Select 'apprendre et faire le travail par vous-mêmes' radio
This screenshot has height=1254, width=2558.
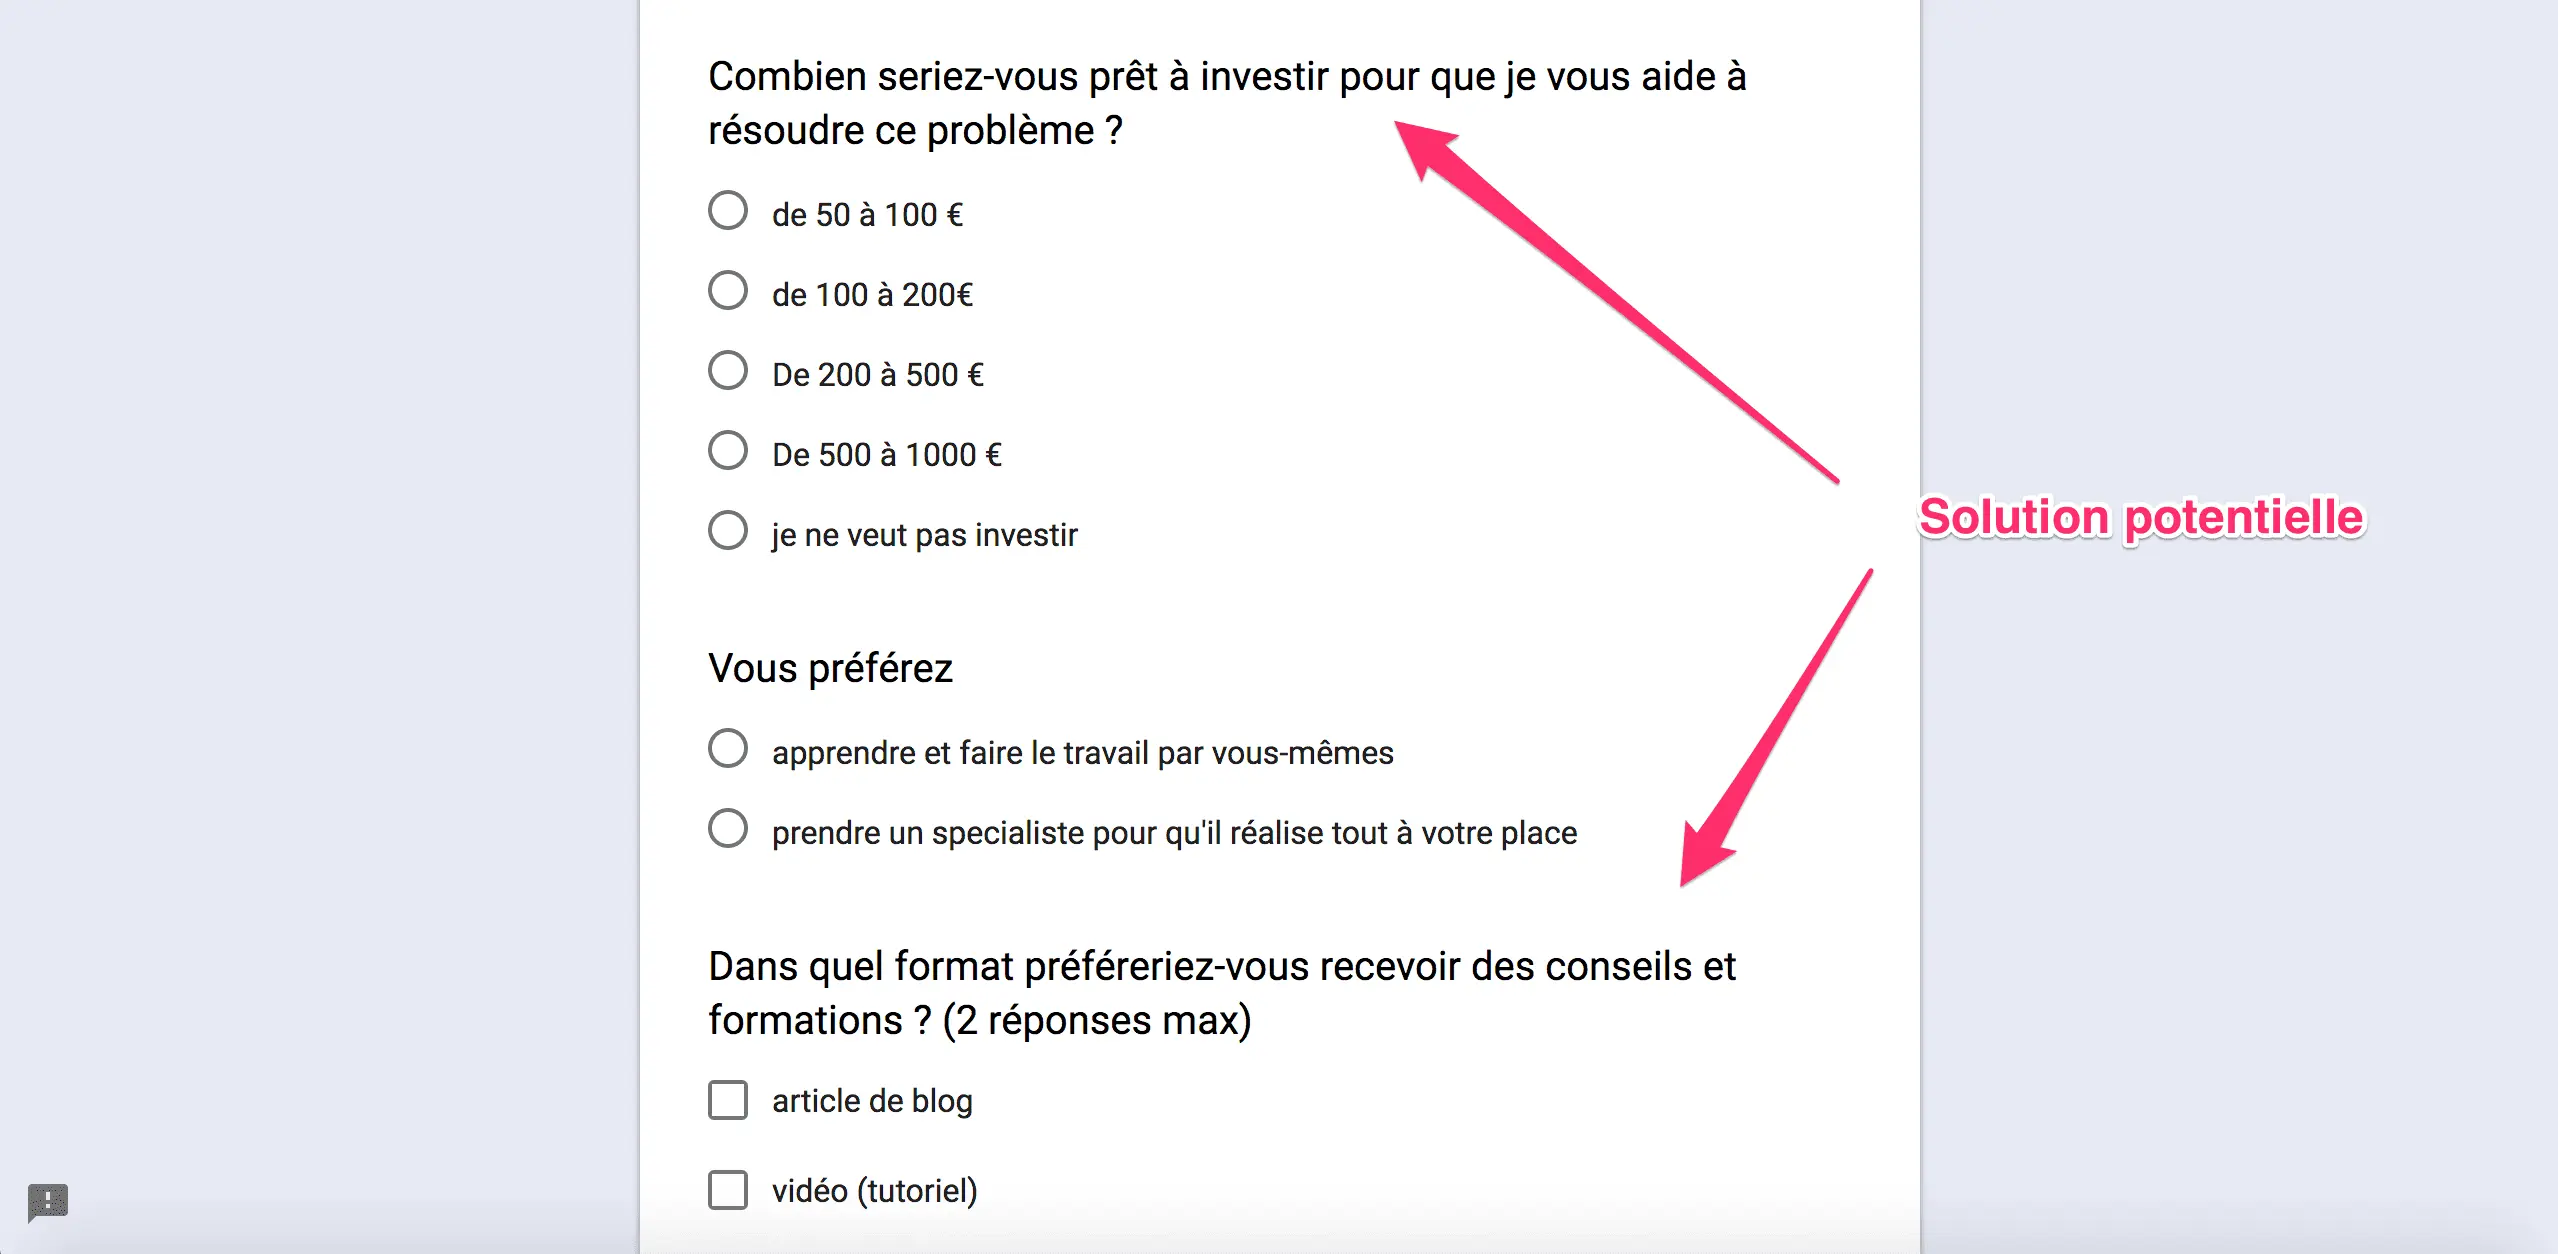728,749
